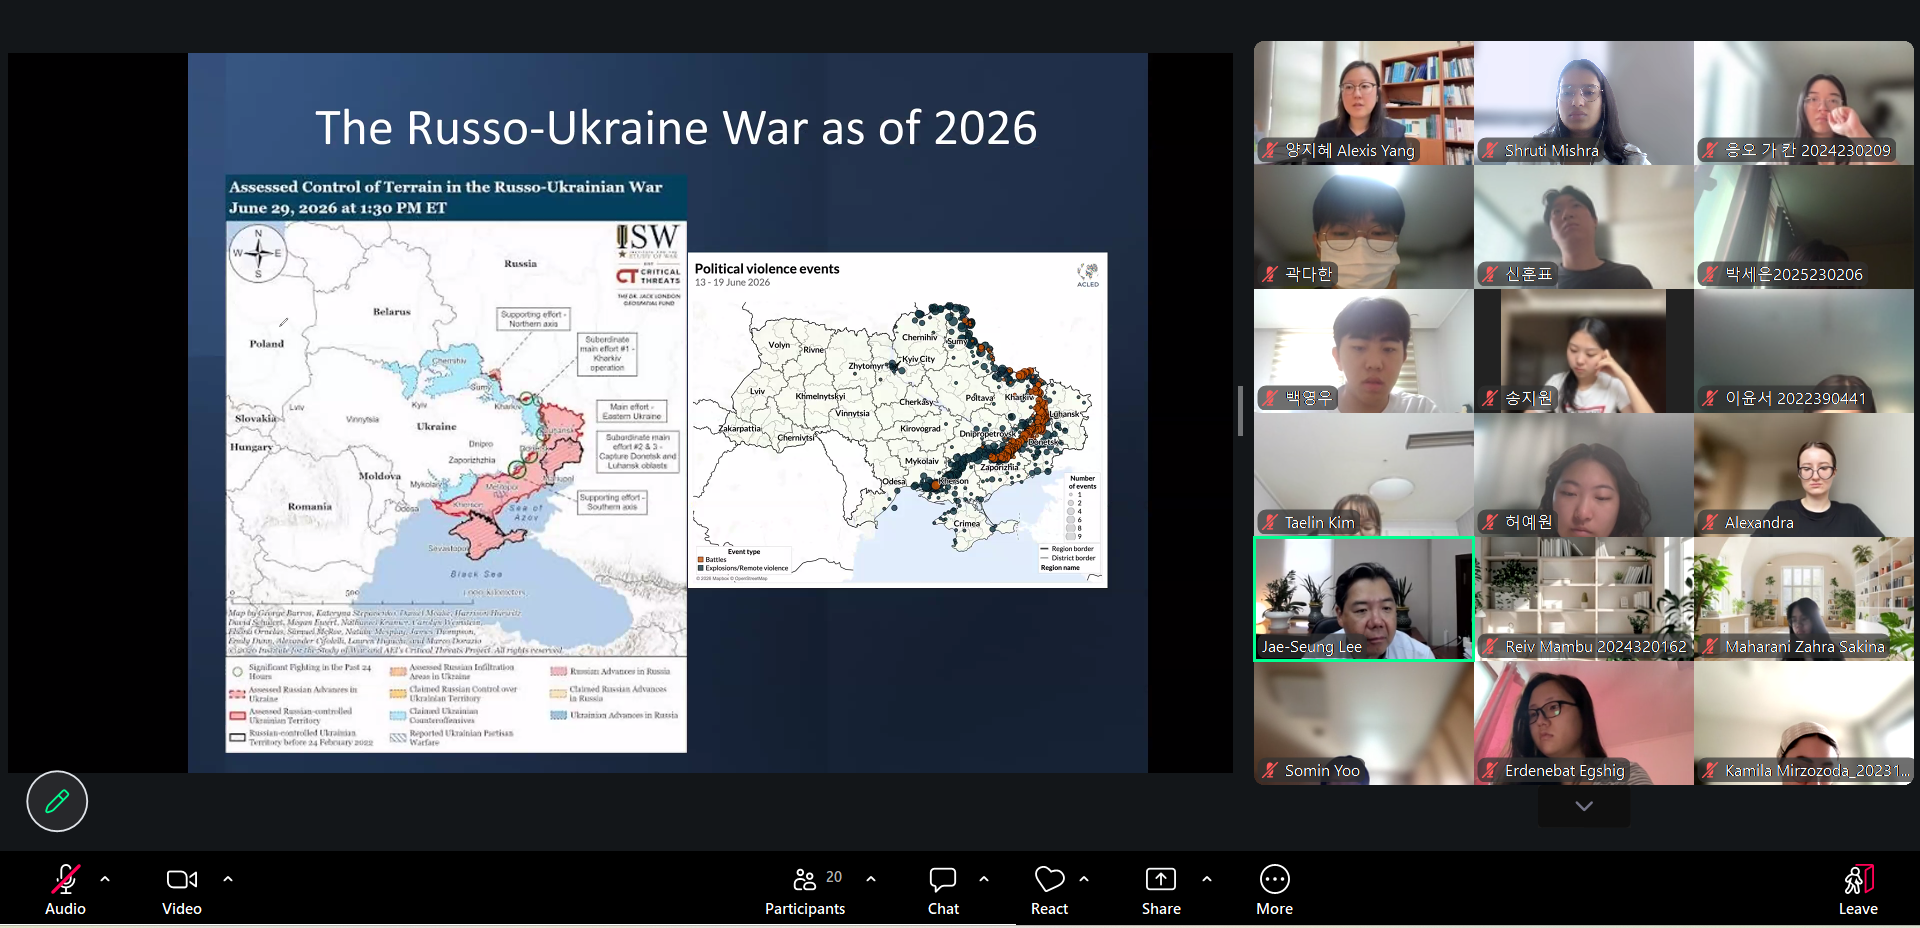This screenshot has height=928, width=1920.
Task: Toggle the Video camera
Action: pos(182,888)
